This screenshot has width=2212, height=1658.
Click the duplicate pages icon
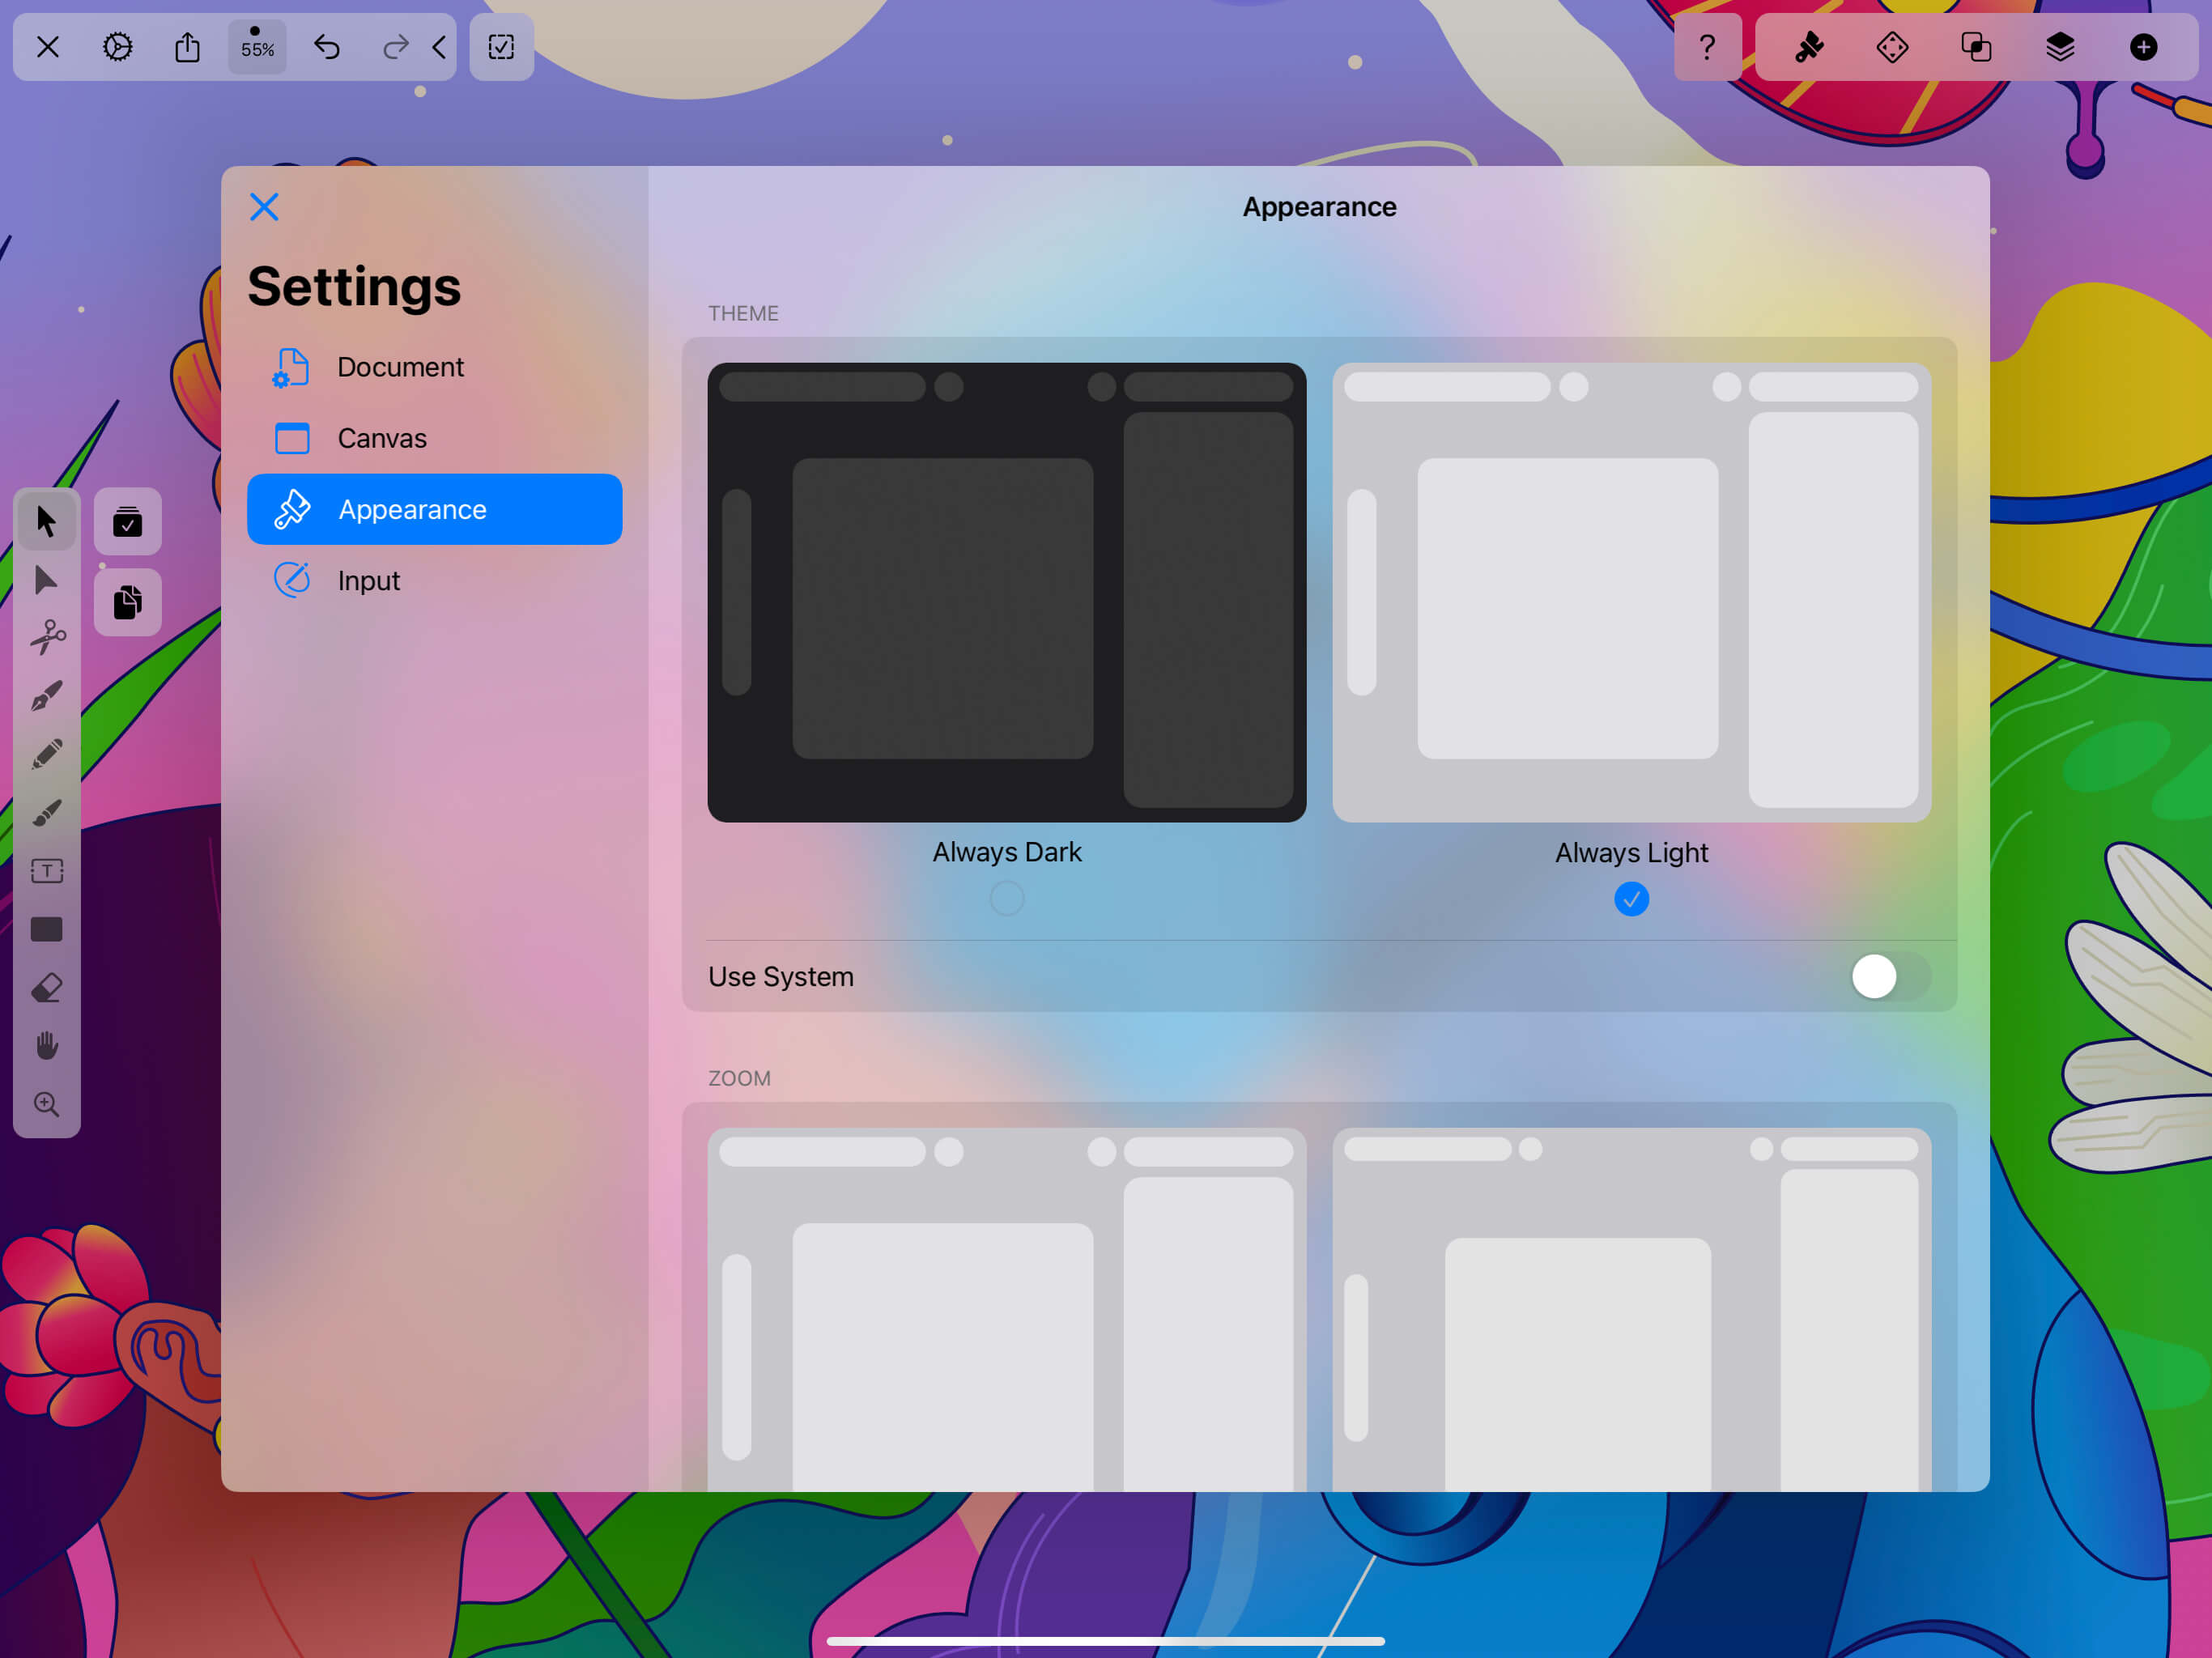click(x=128, y=602)
